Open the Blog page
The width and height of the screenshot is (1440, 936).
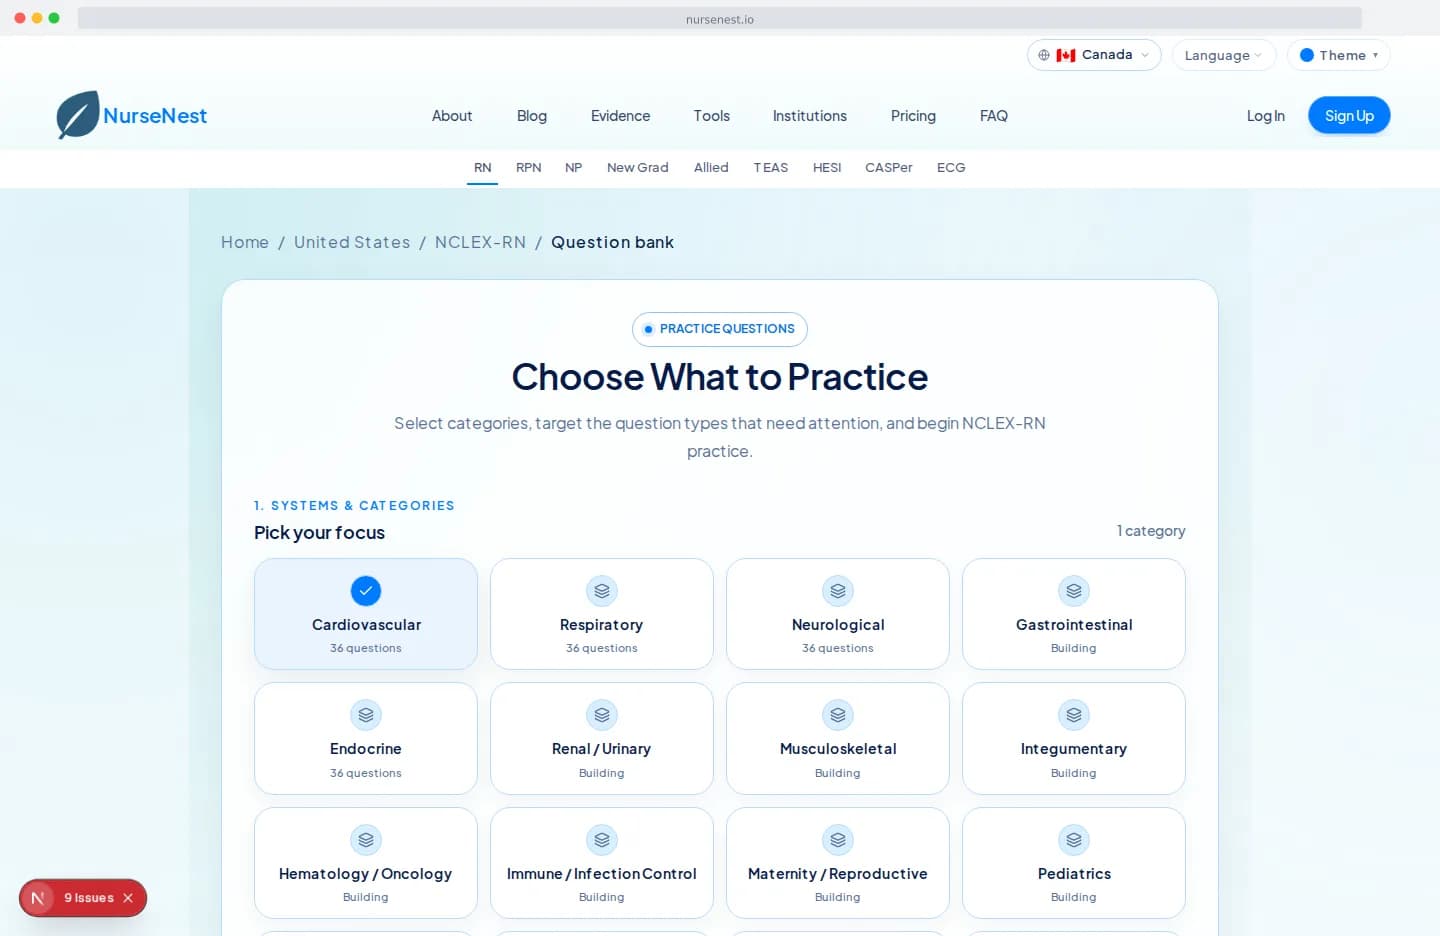coord(532,116)
